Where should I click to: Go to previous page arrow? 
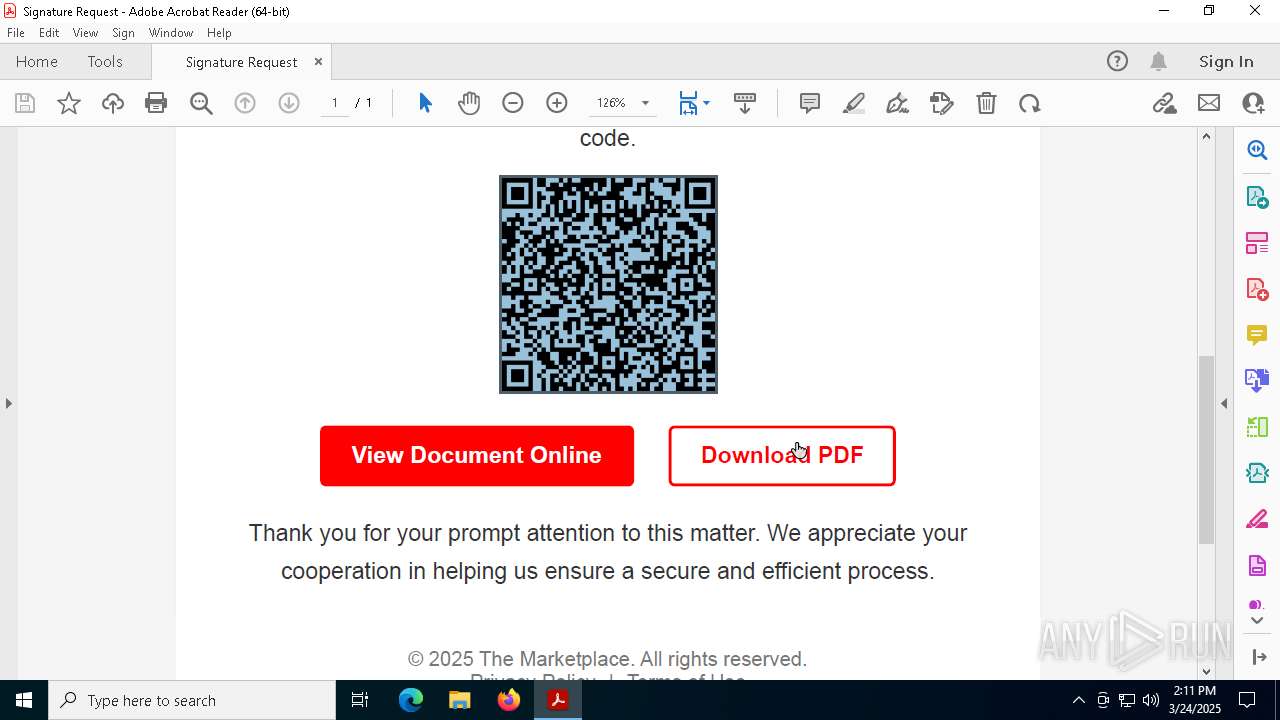245,103
